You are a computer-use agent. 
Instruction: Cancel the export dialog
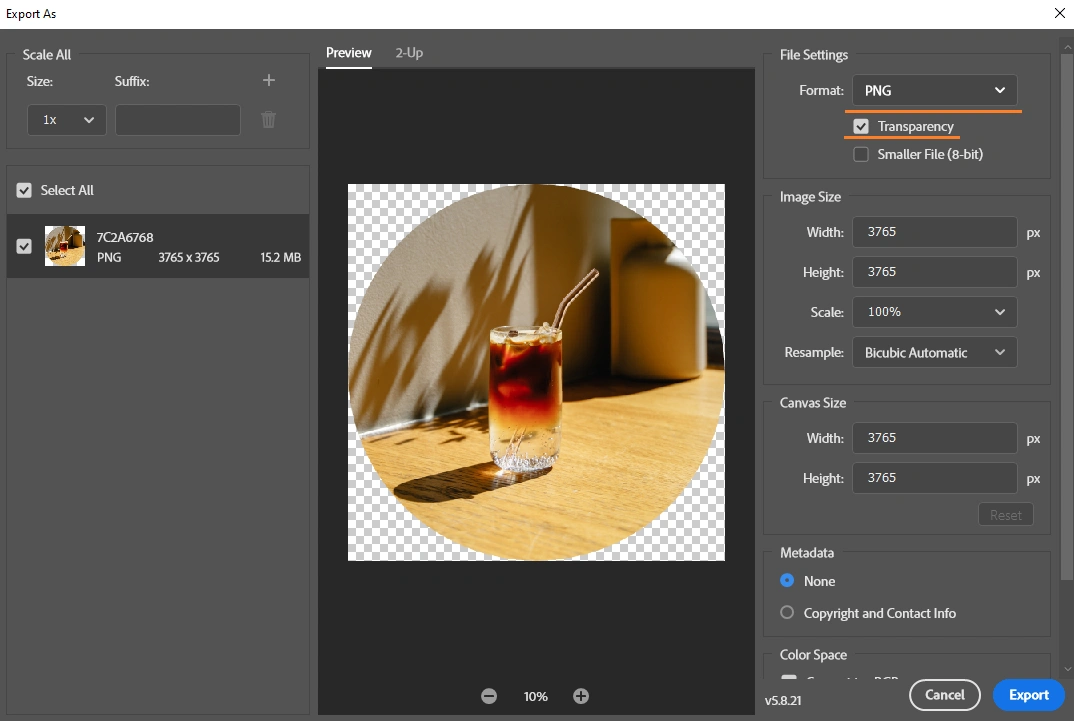(x=944, y=695)
